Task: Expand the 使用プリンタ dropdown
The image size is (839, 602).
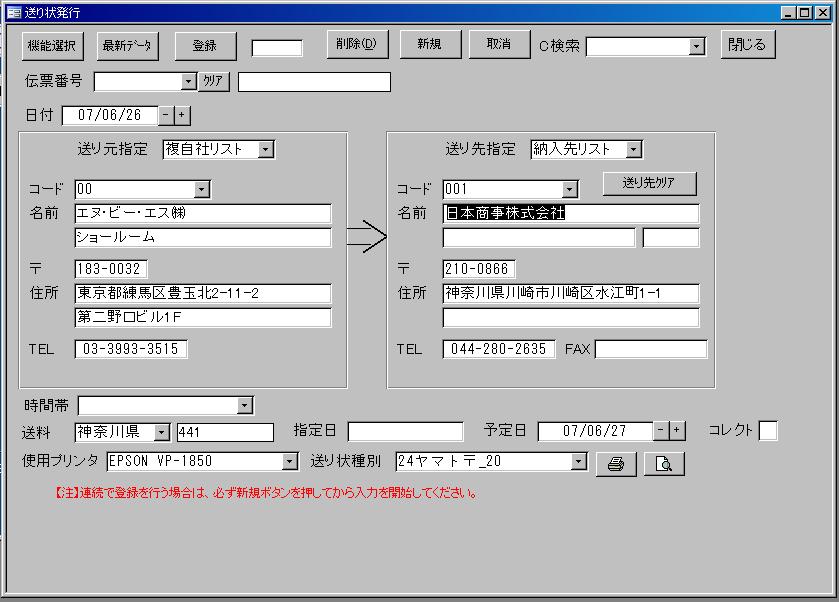Action: point(289,461)
